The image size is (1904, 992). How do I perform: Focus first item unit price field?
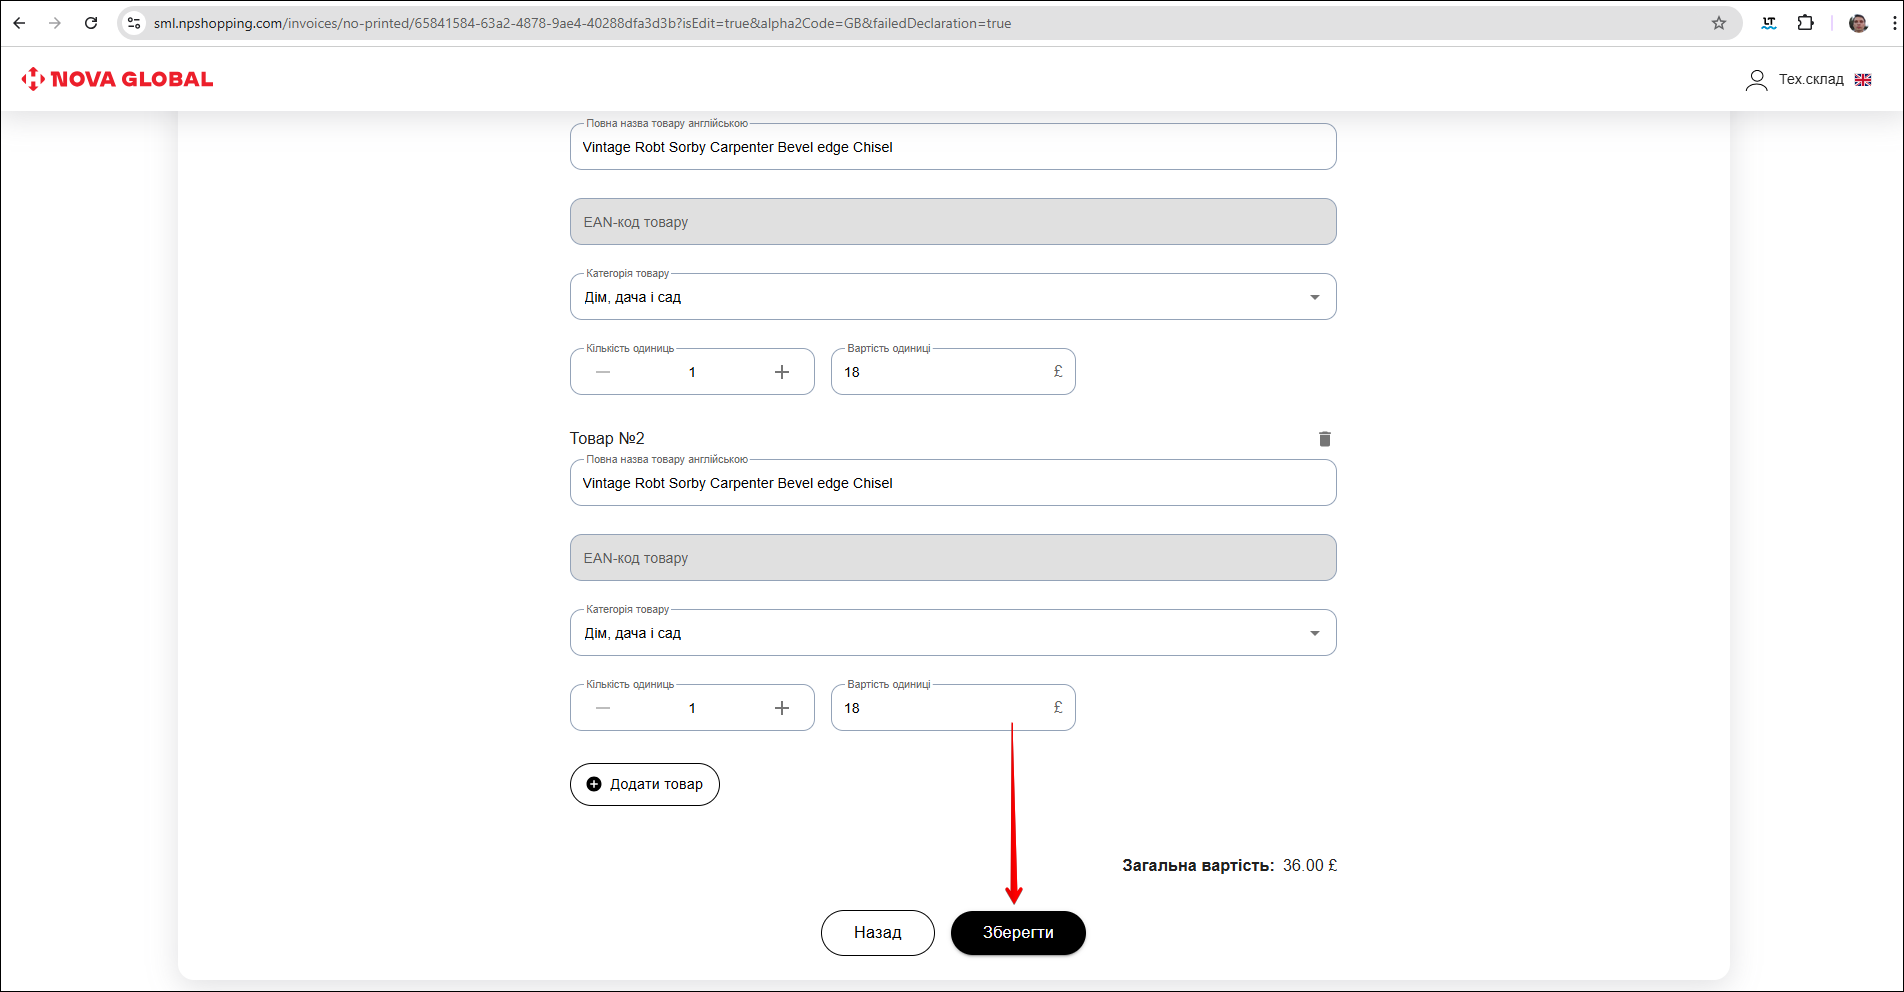(940, 372)
